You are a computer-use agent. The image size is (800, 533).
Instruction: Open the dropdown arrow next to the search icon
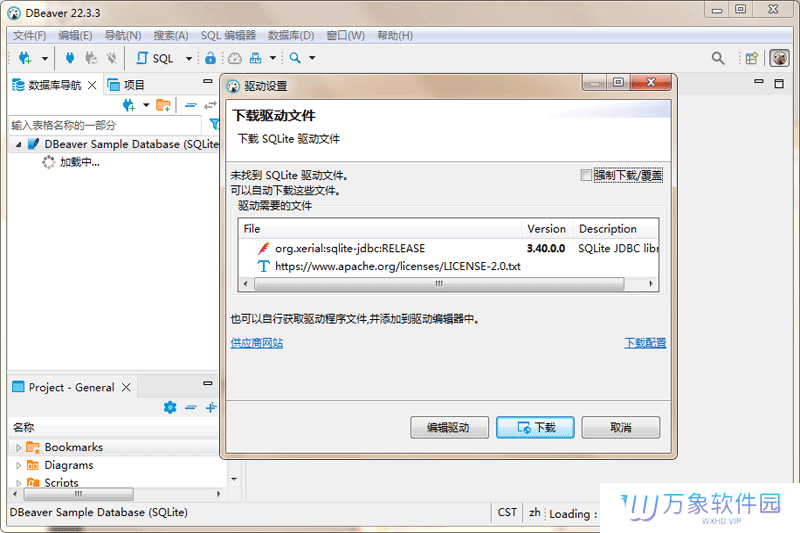312,58
